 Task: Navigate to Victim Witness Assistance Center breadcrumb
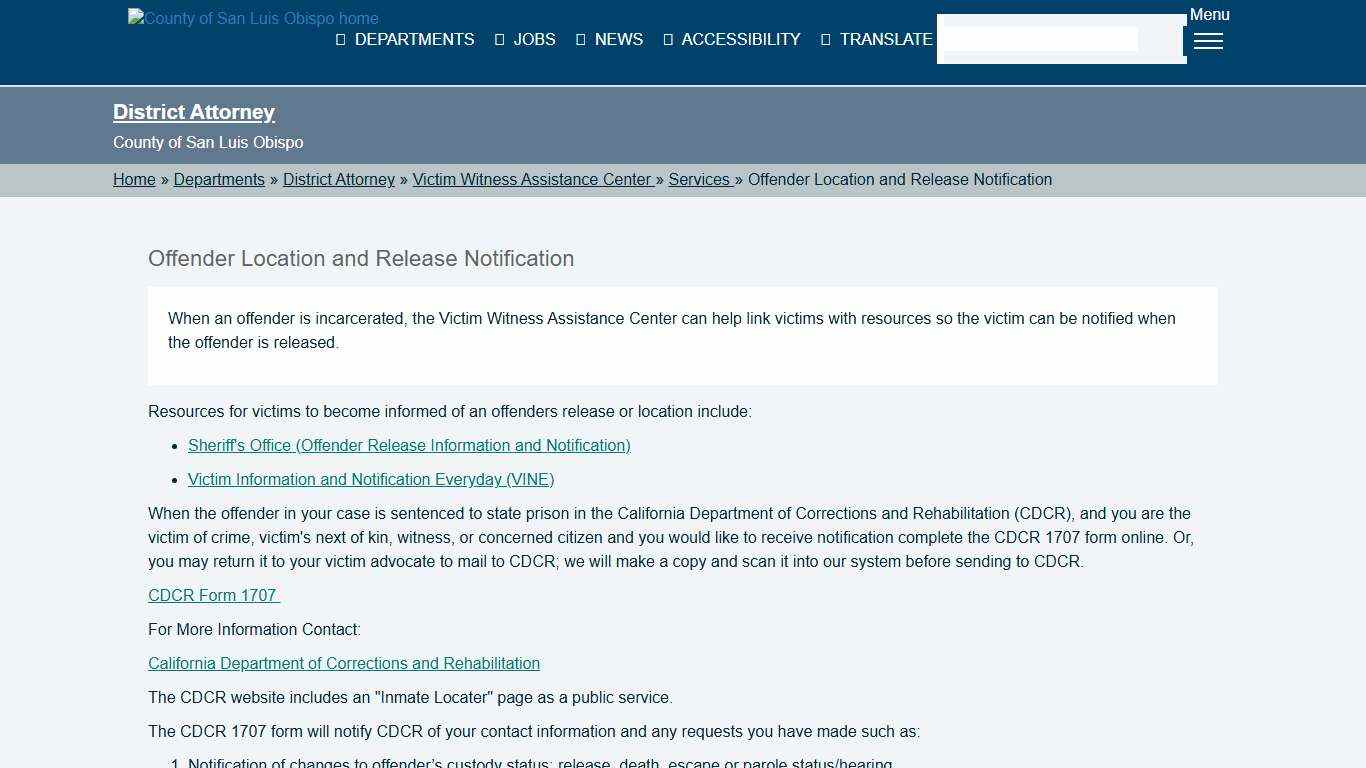(532, 180)
